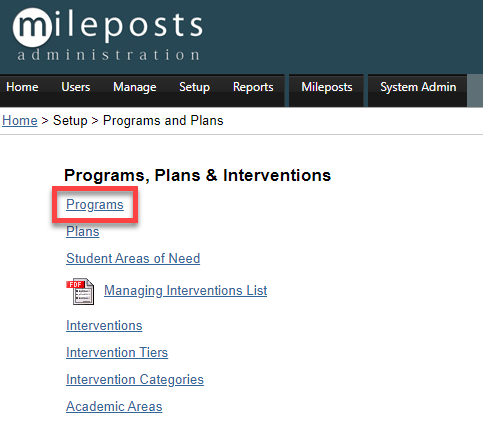Follow the Home breadcrumb link
The height and width of the screenshot is (434, 483).
coord(20,120)
